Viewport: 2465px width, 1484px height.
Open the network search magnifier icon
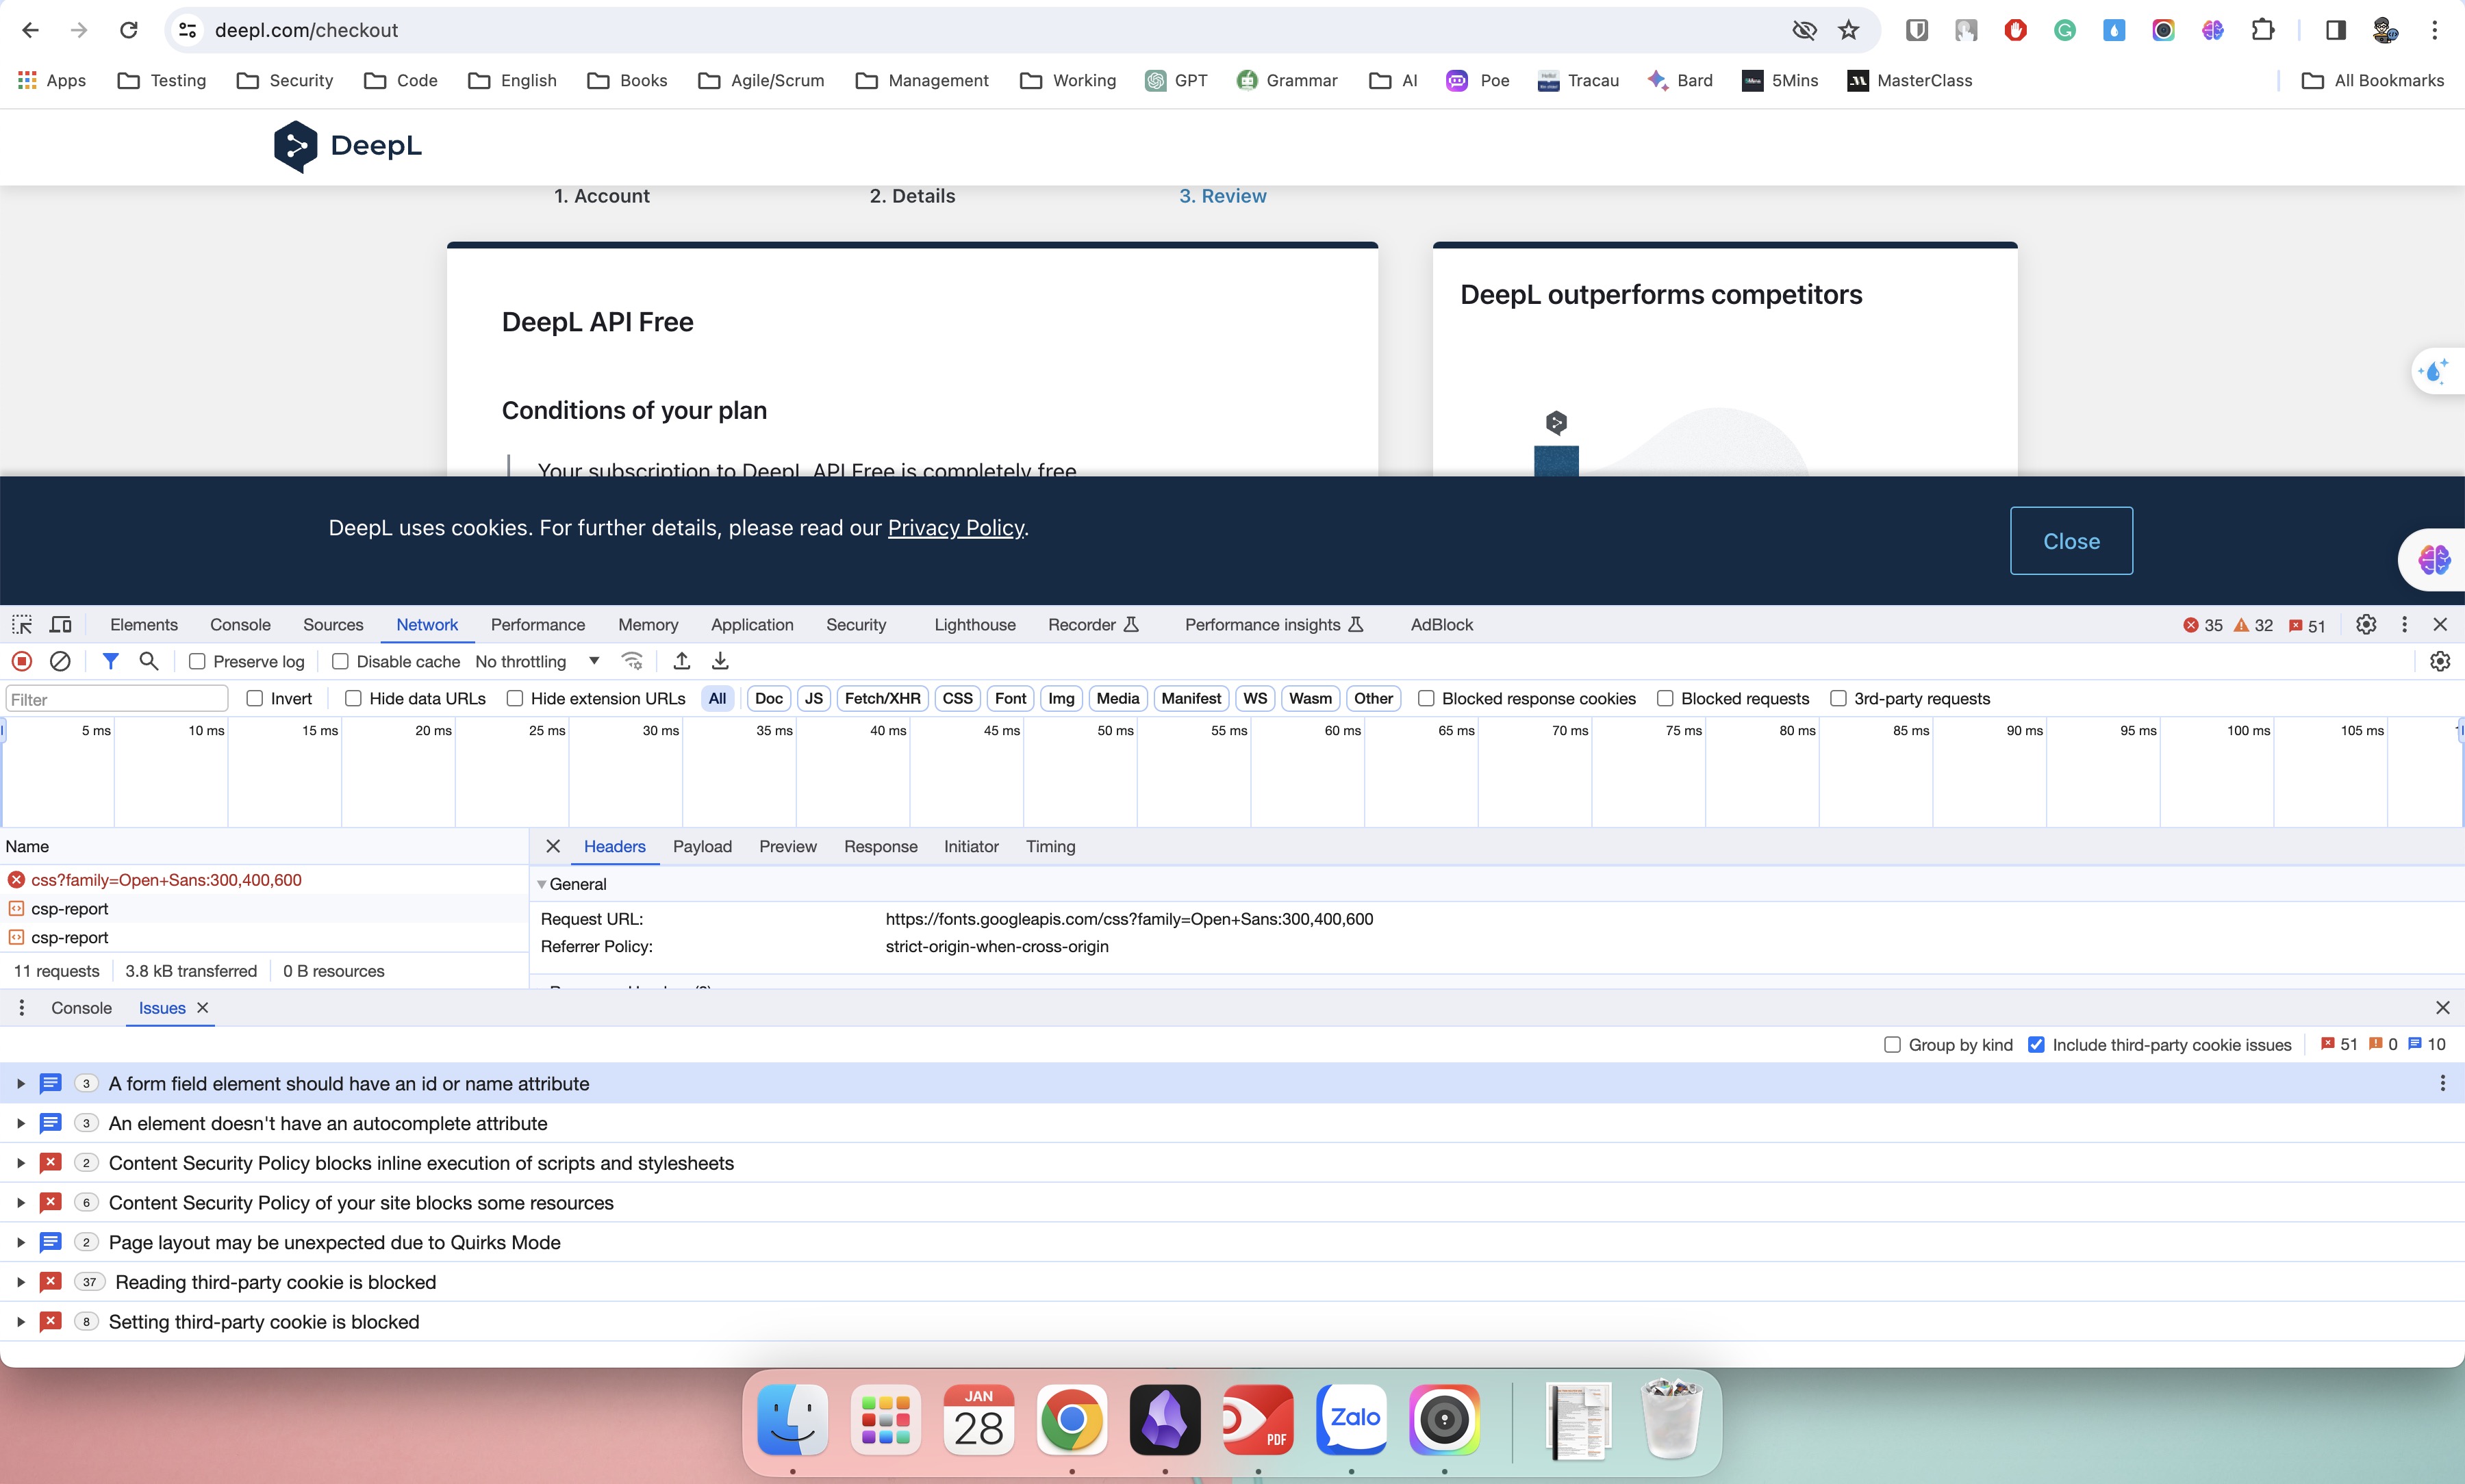[149, 661]
